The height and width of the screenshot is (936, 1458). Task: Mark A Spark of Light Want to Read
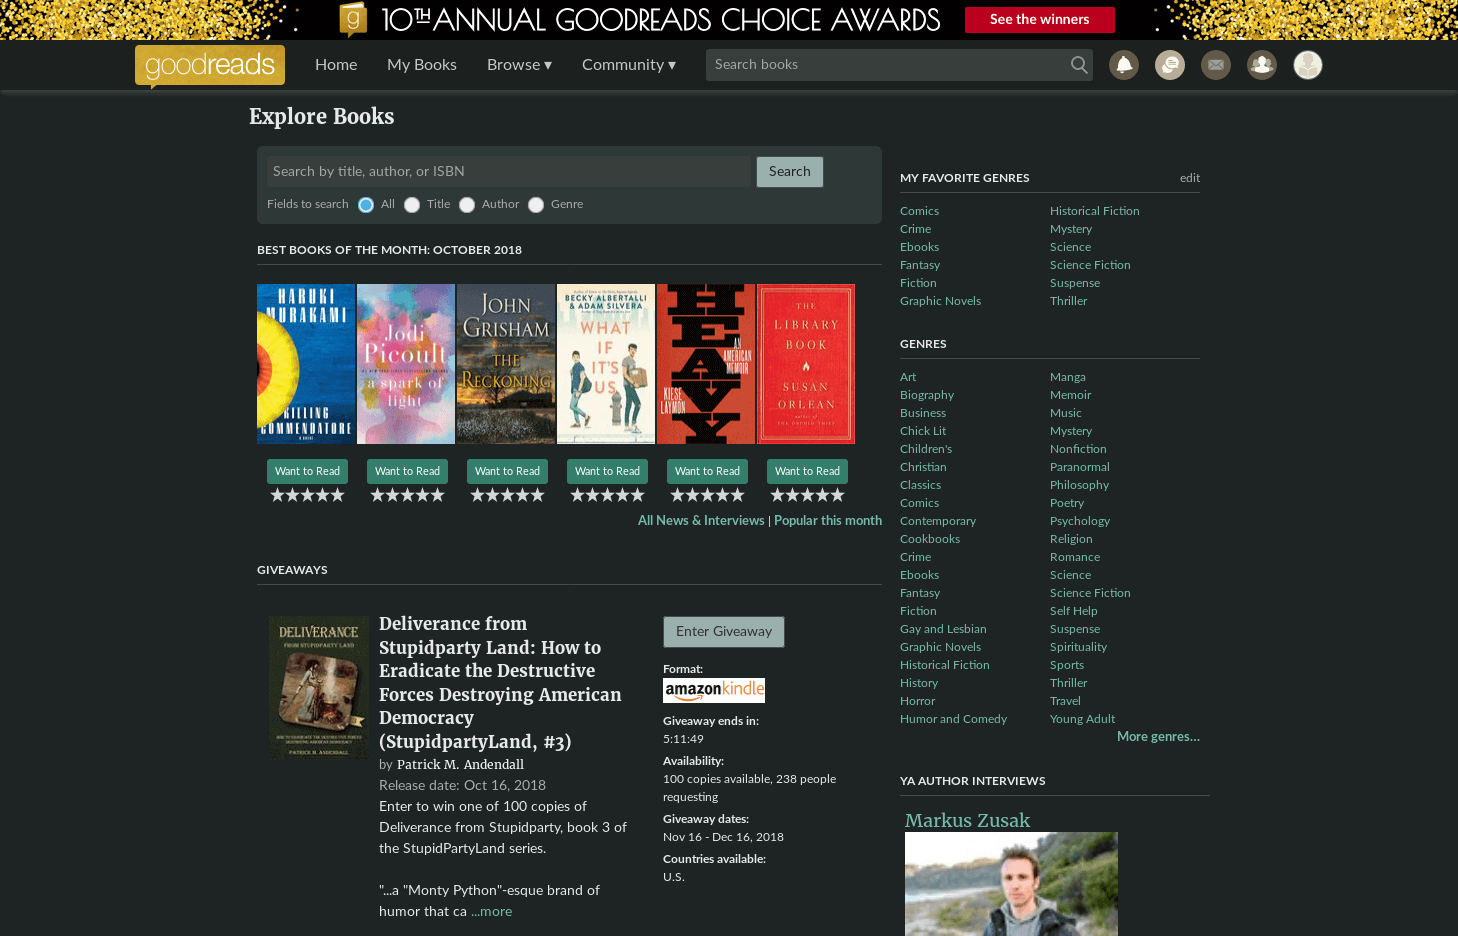407,472
